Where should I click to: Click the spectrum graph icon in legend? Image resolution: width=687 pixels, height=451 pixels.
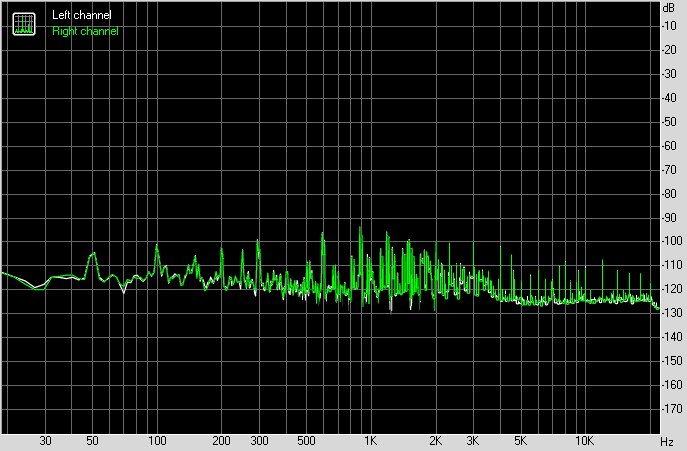24,24
